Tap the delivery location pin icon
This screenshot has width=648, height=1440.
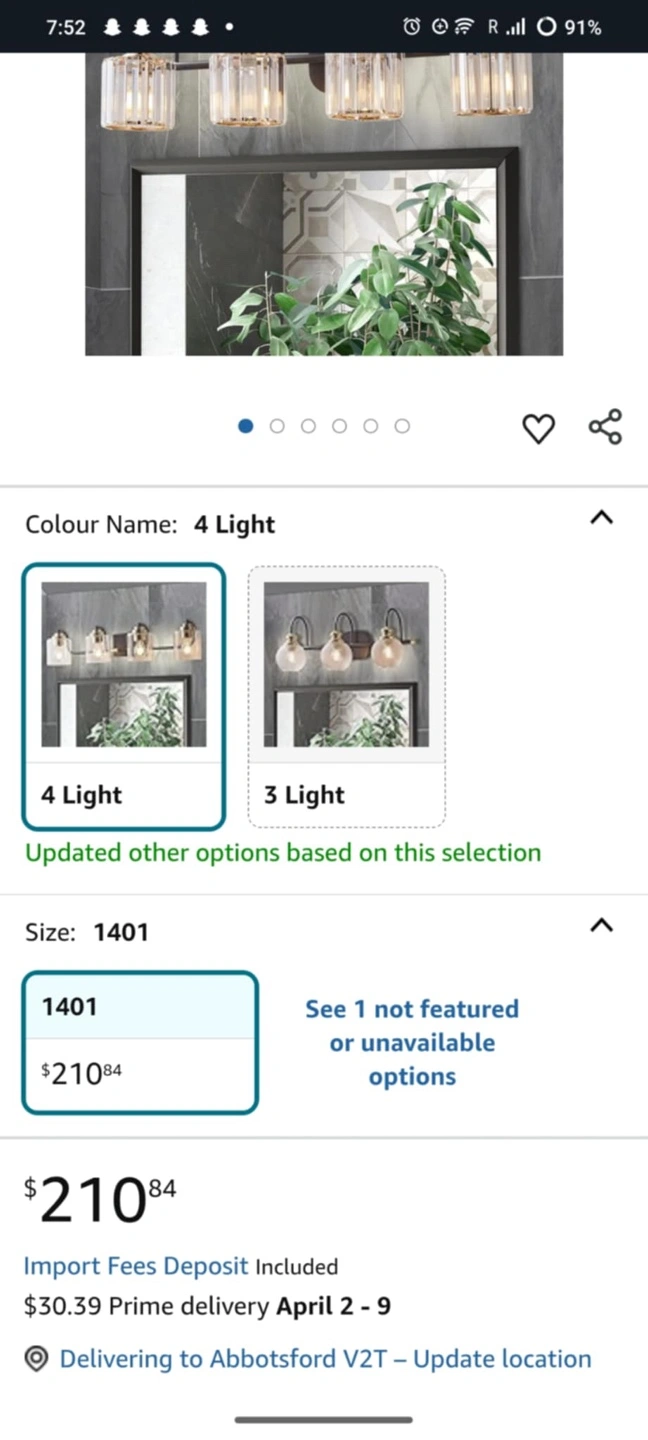tap(37, 1359)
